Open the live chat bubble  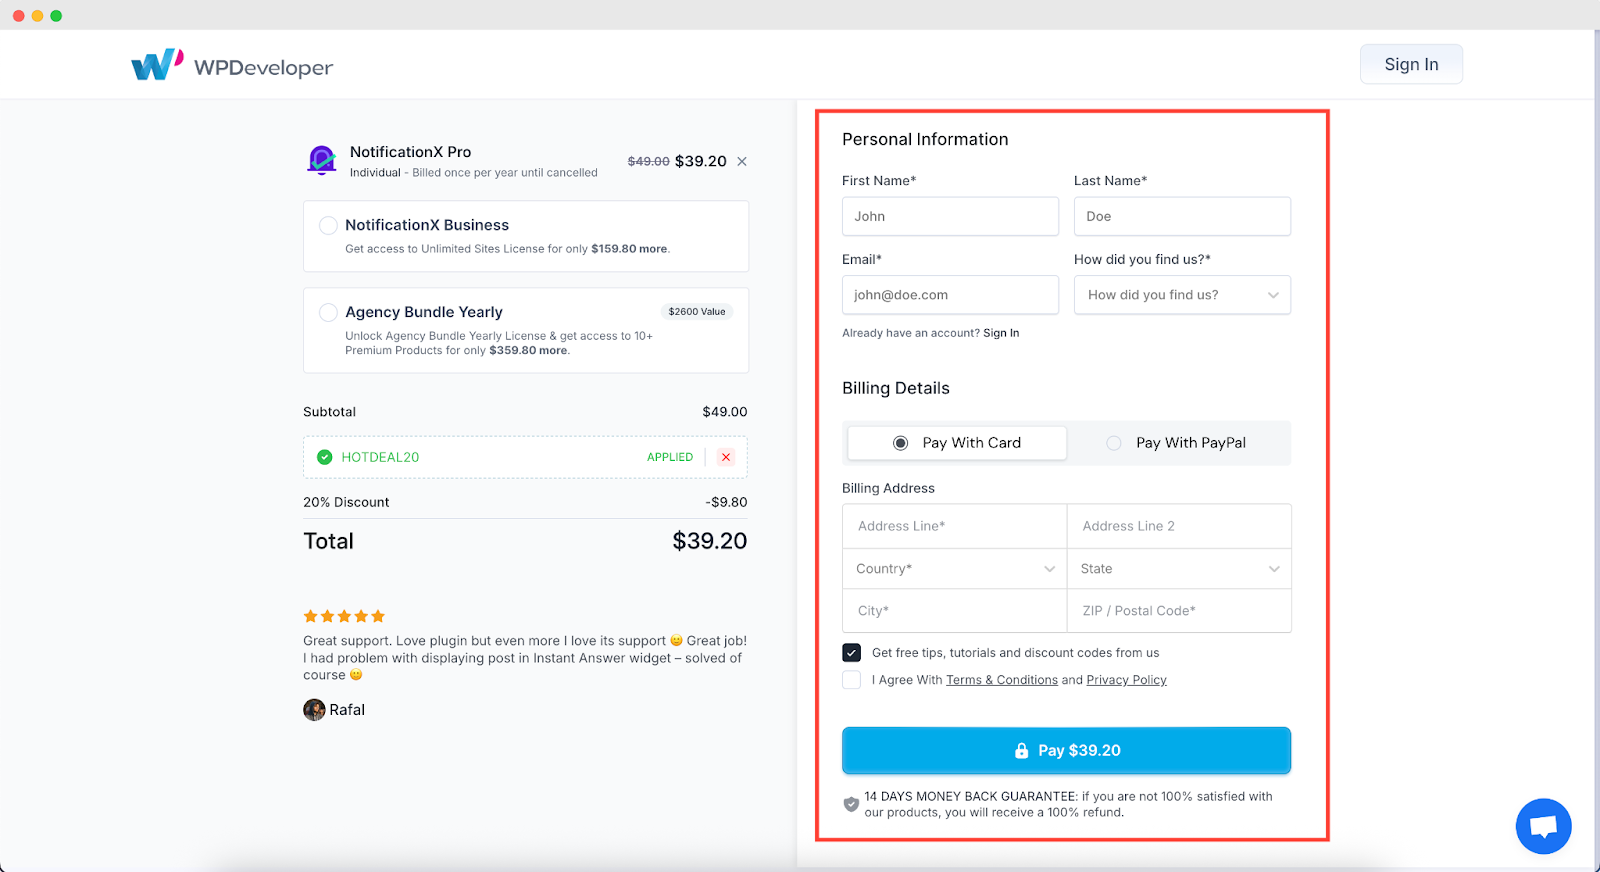tap(1543, 826)
